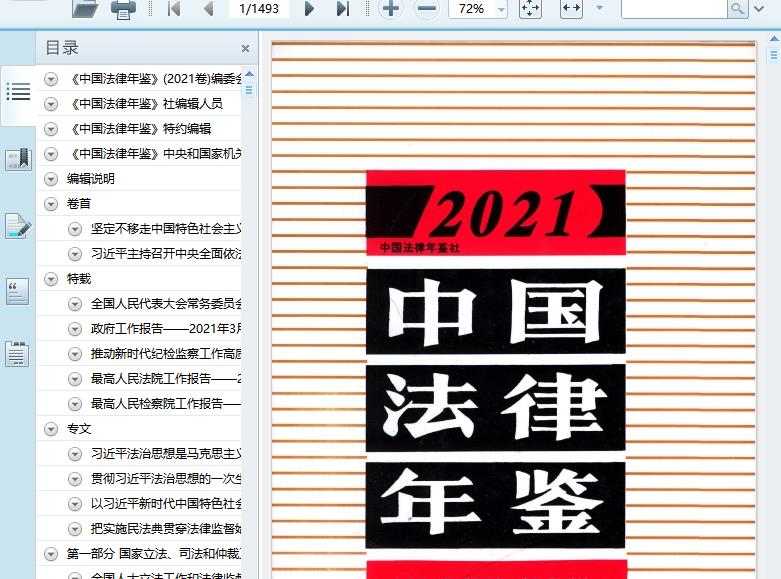
Task: Expand 《中国法律年鉴》中央和国家机关 entry
Action: (51, 154)
